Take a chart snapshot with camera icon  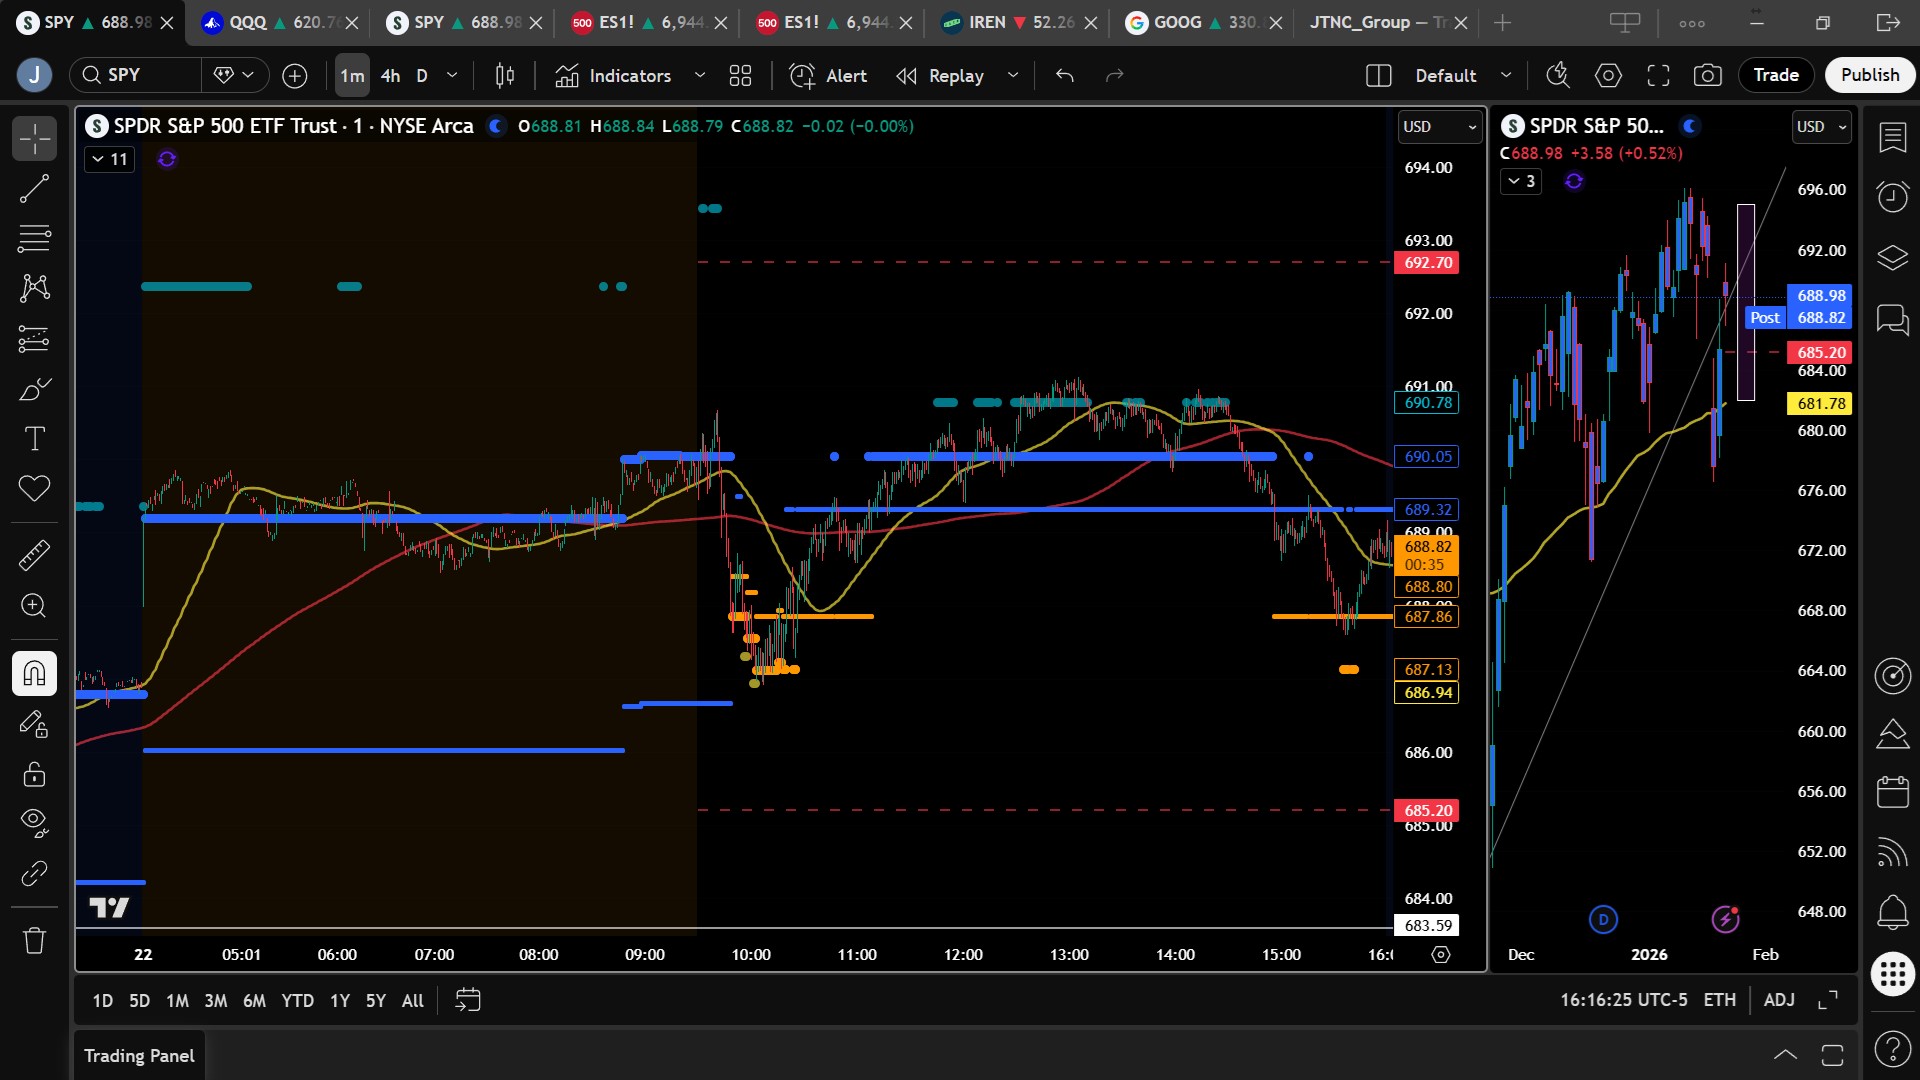[1707, 75]
